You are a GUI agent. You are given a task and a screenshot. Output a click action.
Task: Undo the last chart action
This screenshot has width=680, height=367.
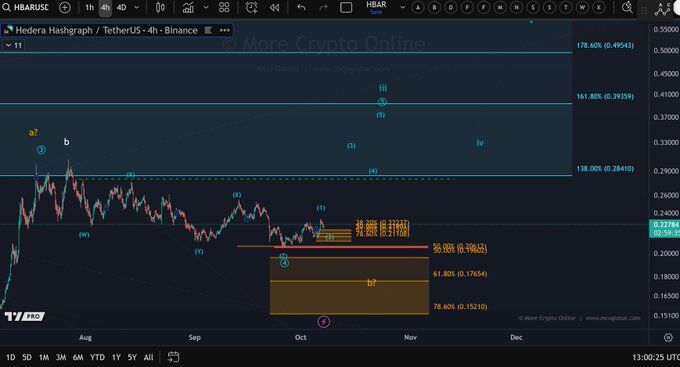(x=301, y=7)
